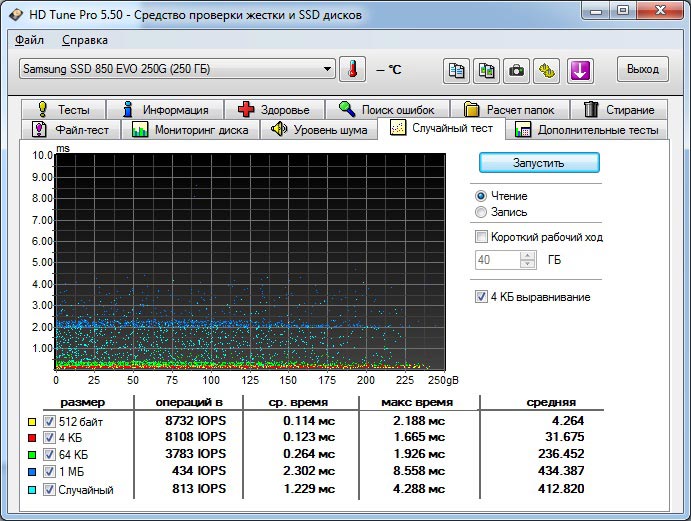691x521 pixels.
Task: Click the copy screenshot to clipboard icon
Action: pyautogui.click(x=486, y=69)
